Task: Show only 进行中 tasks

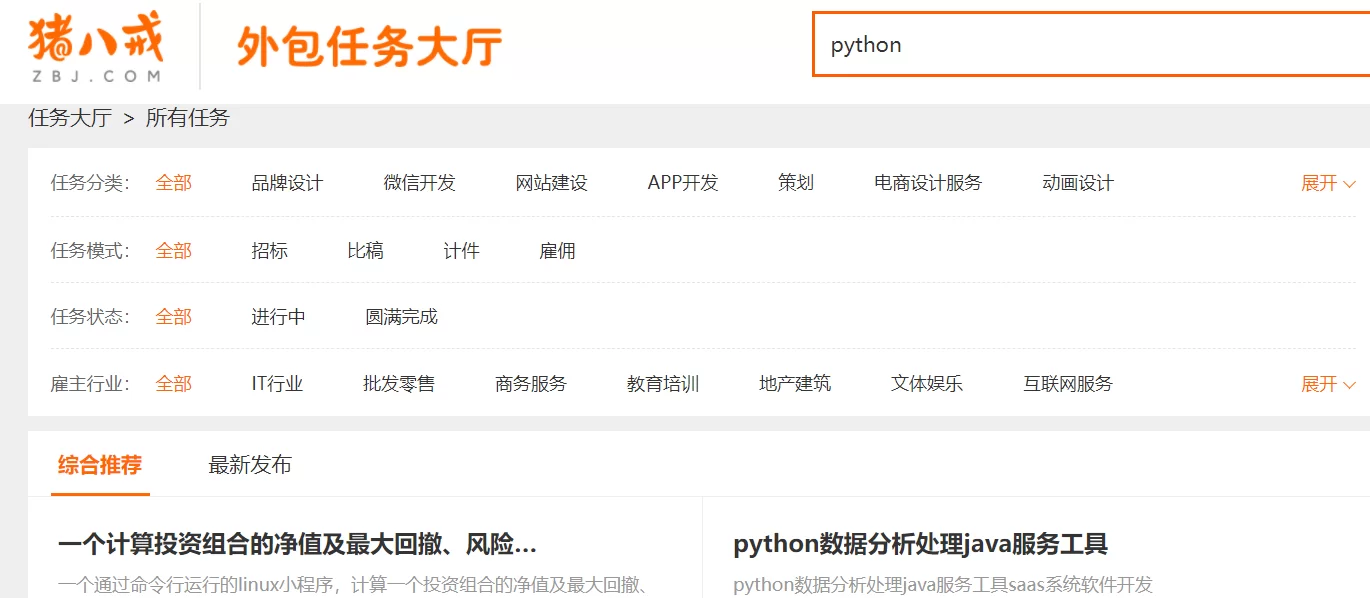Action: (278, 317)
